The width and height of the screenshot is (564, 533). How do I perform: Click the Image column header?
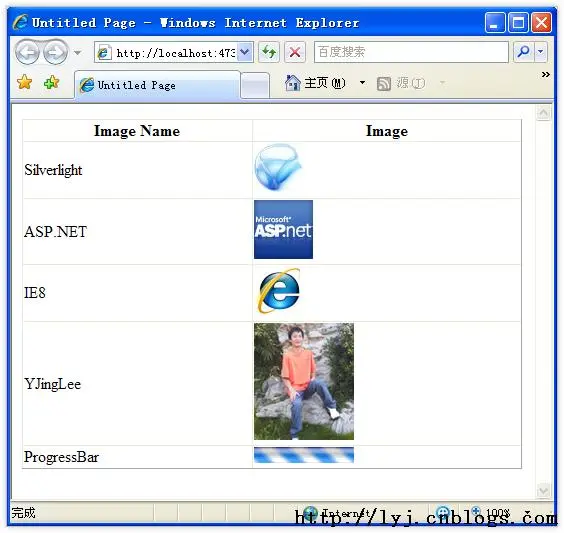point(387,131)
